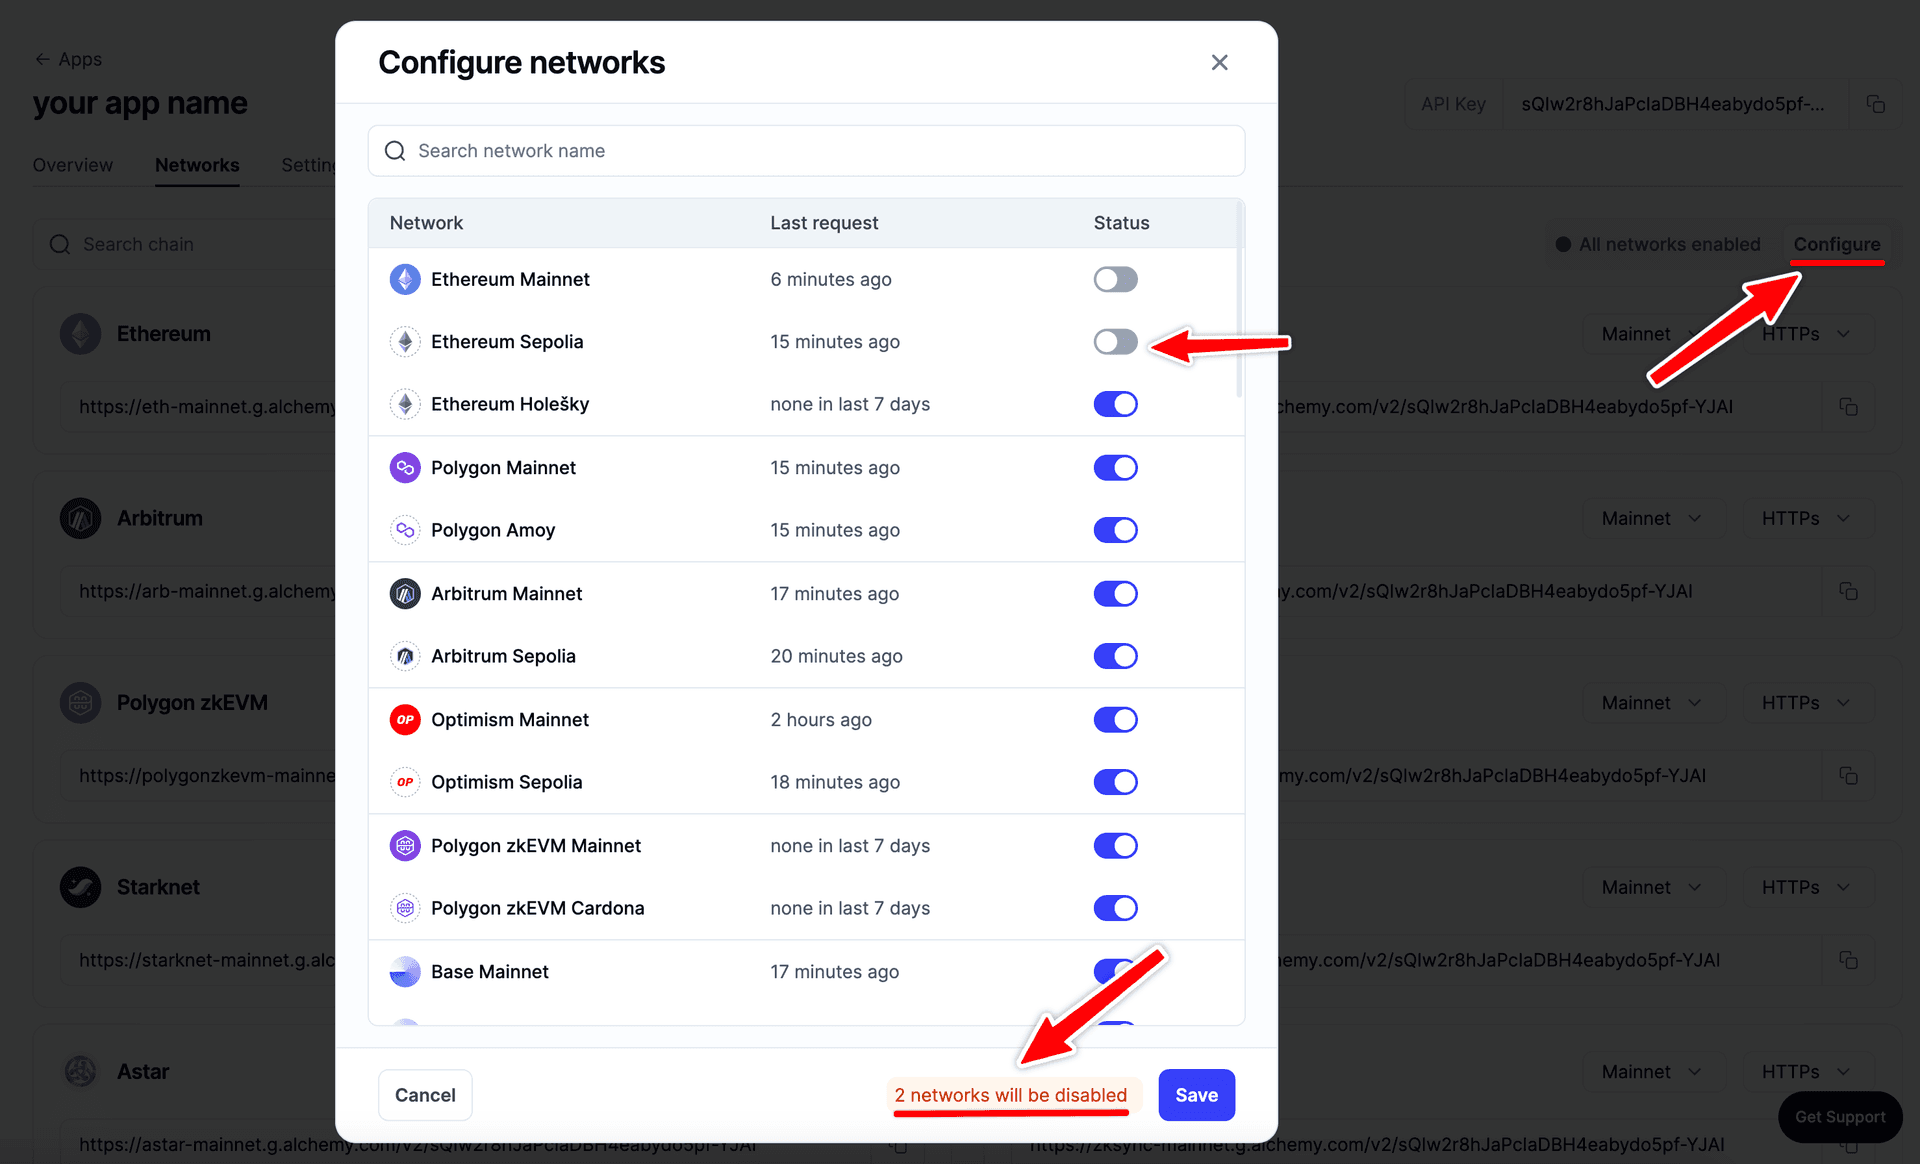Copy the Polygon zkEVM mainnet URL
Viewport: 1920px width, 1164px height.
[x=1848, y=776]
